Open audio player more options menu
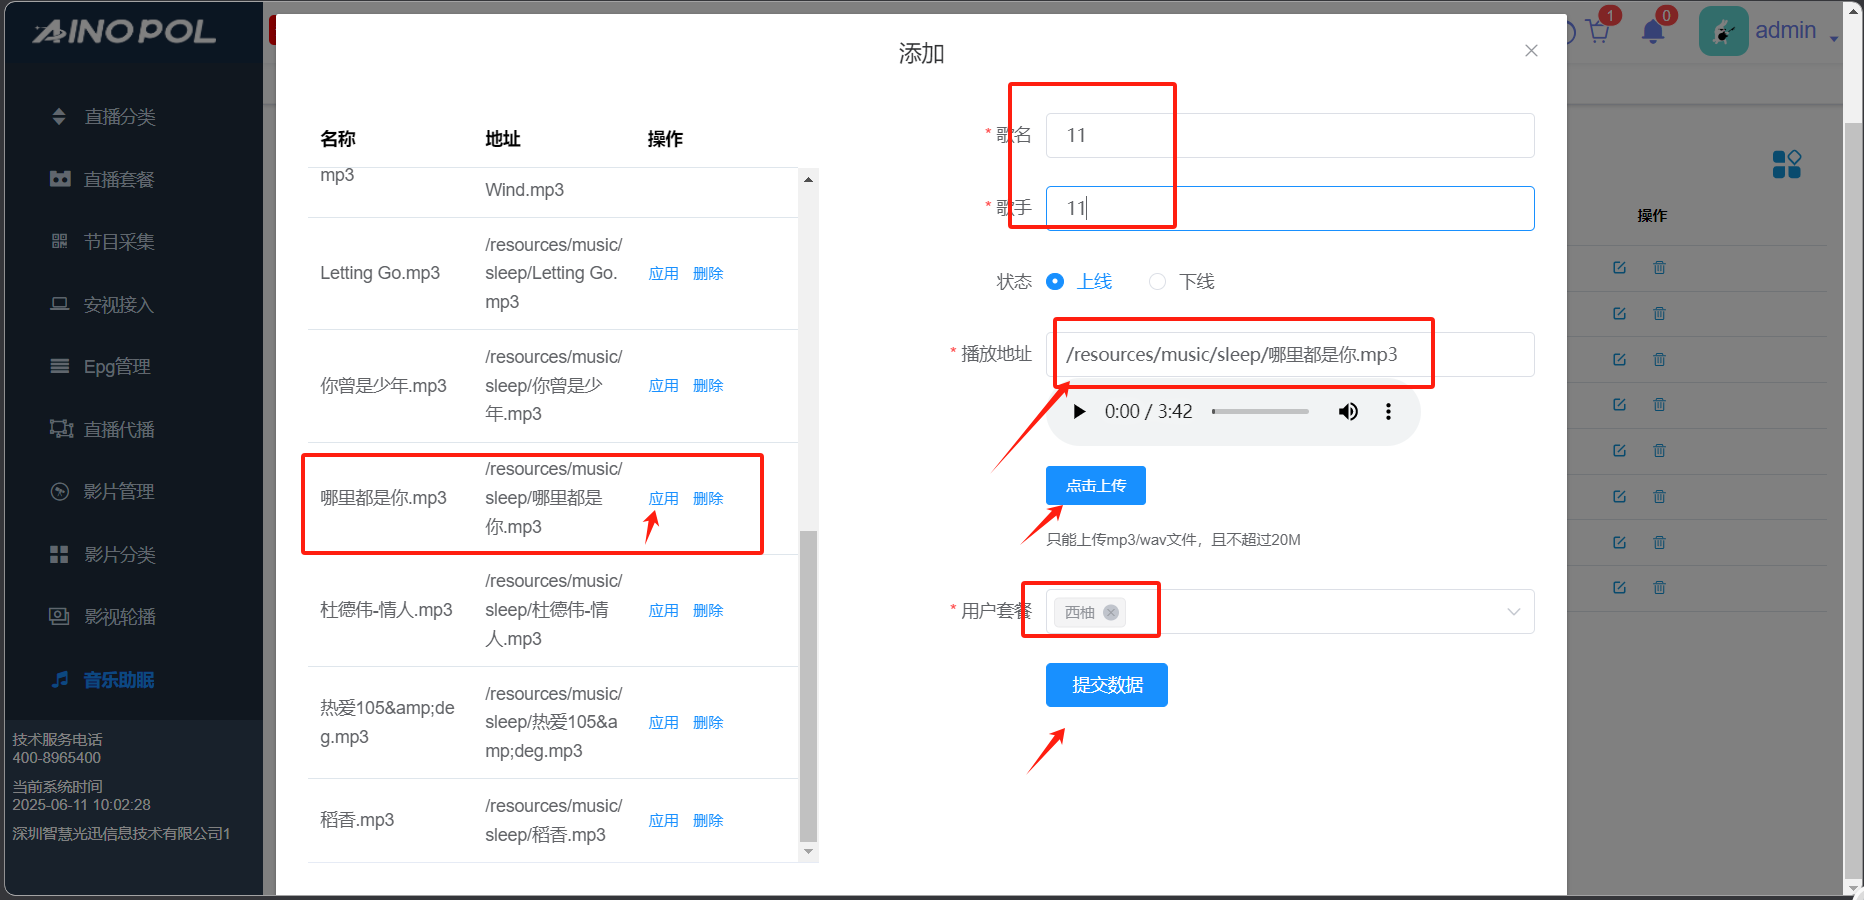 click(x=1388, y=412)
